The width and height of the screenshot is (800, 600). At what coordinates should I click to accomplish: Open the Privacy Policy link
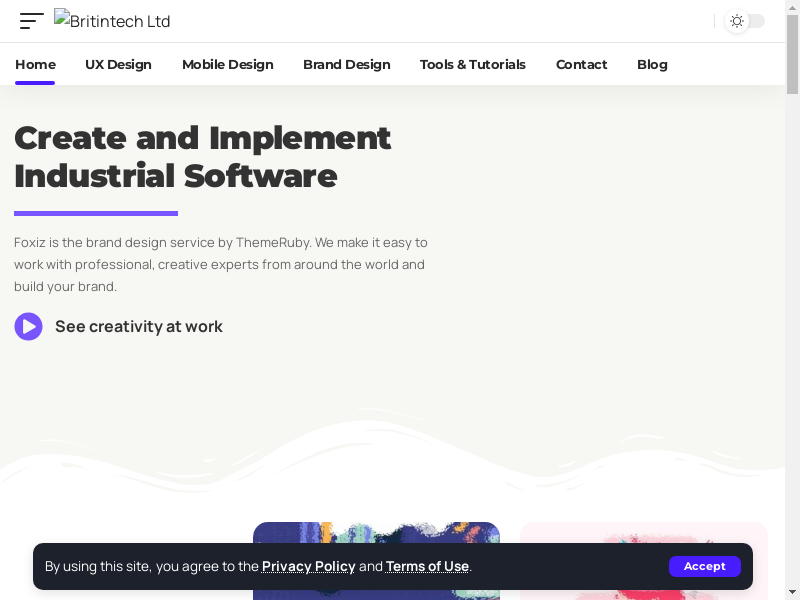[308, 566]
